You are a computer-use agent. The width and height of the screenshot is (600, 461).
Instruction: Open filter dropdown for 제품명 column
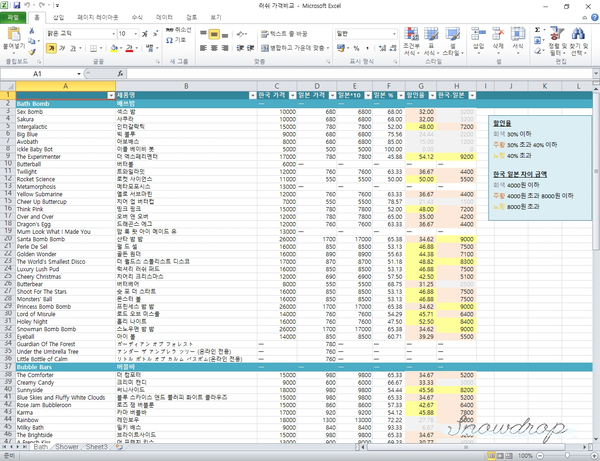coord(253,96)
